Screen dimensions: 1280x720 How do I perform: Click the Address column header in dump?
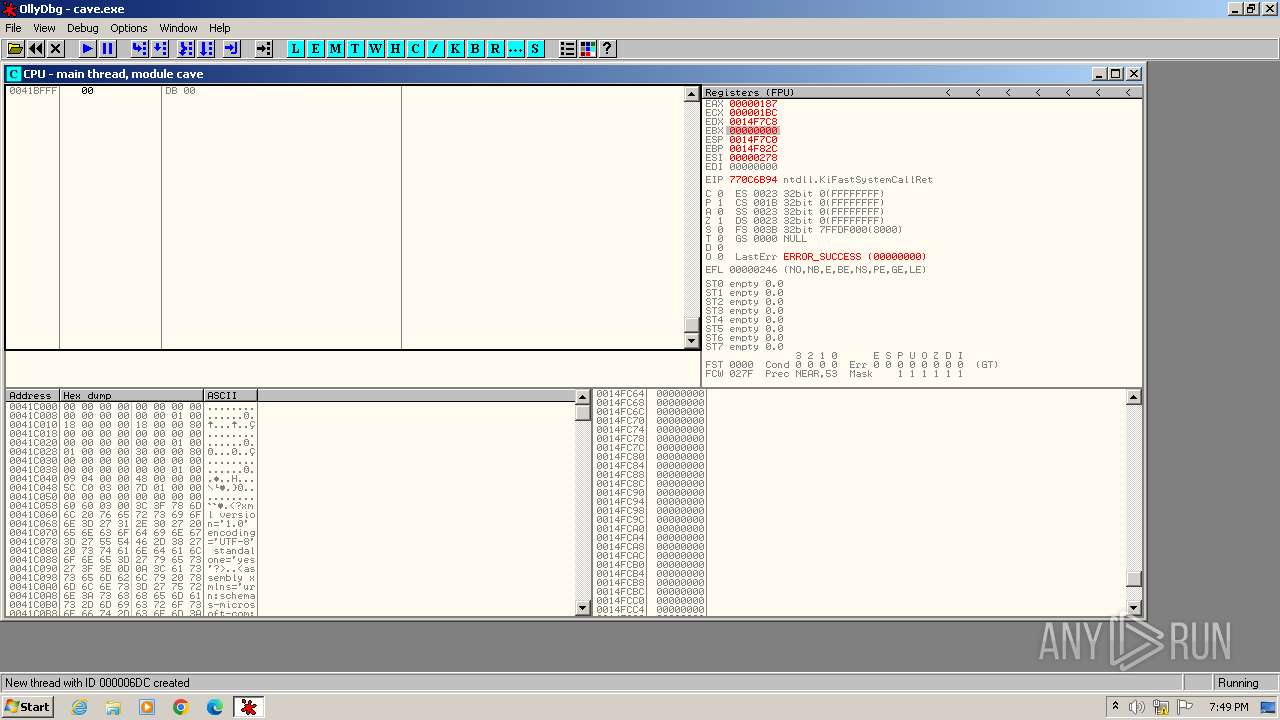[32, 395]
